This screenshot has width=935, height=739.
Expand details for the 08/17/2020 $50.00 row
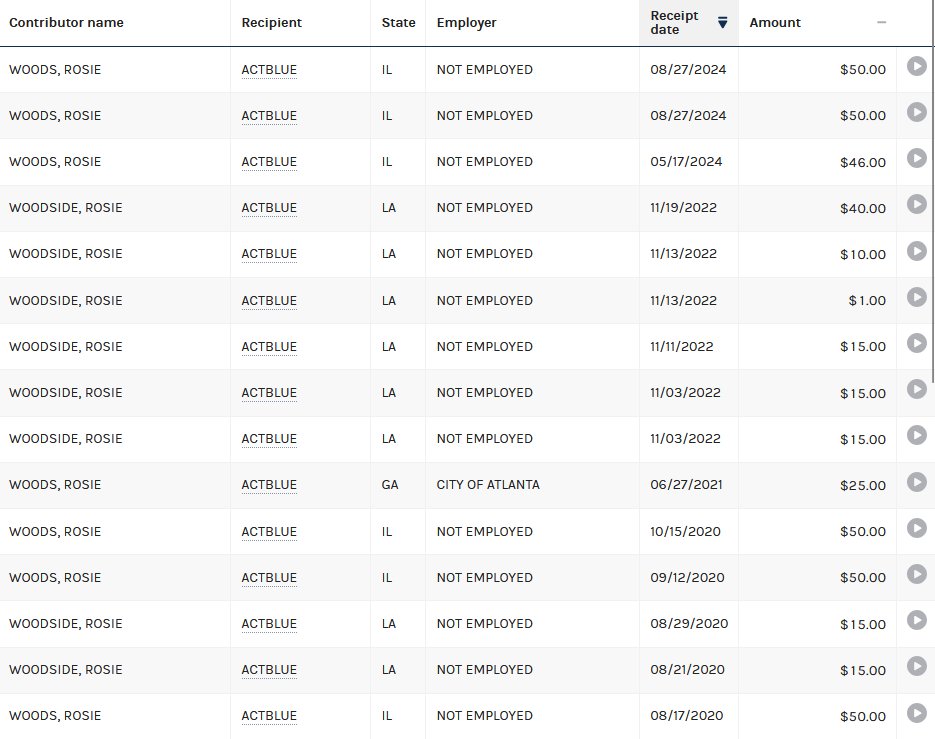[917, 713]
